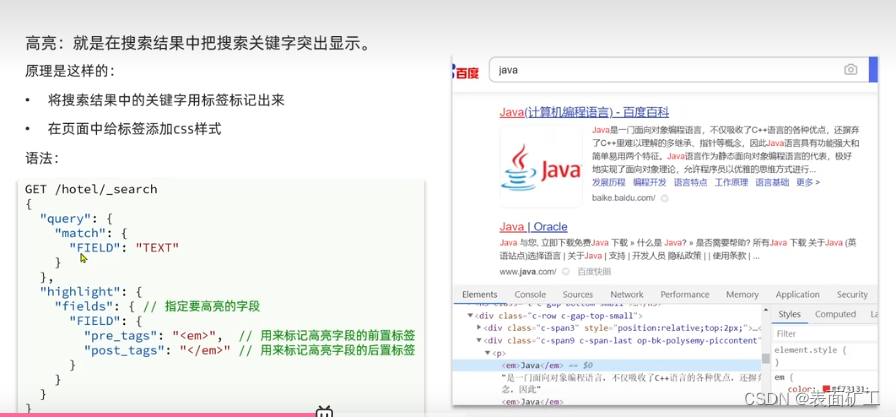Click the Elements panel scroll-up arrow

point(765,310)
